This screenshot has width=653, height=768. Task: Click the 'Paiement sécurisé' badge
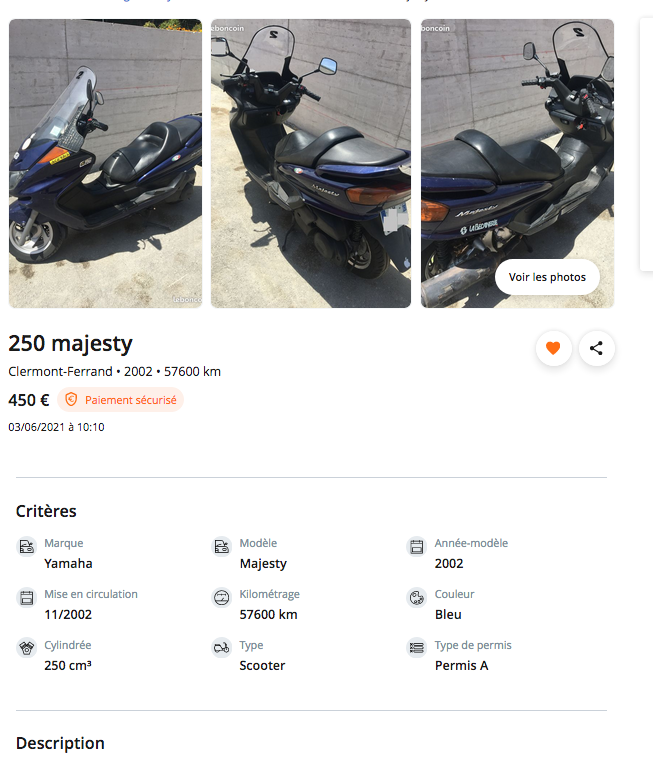[121, 400]
